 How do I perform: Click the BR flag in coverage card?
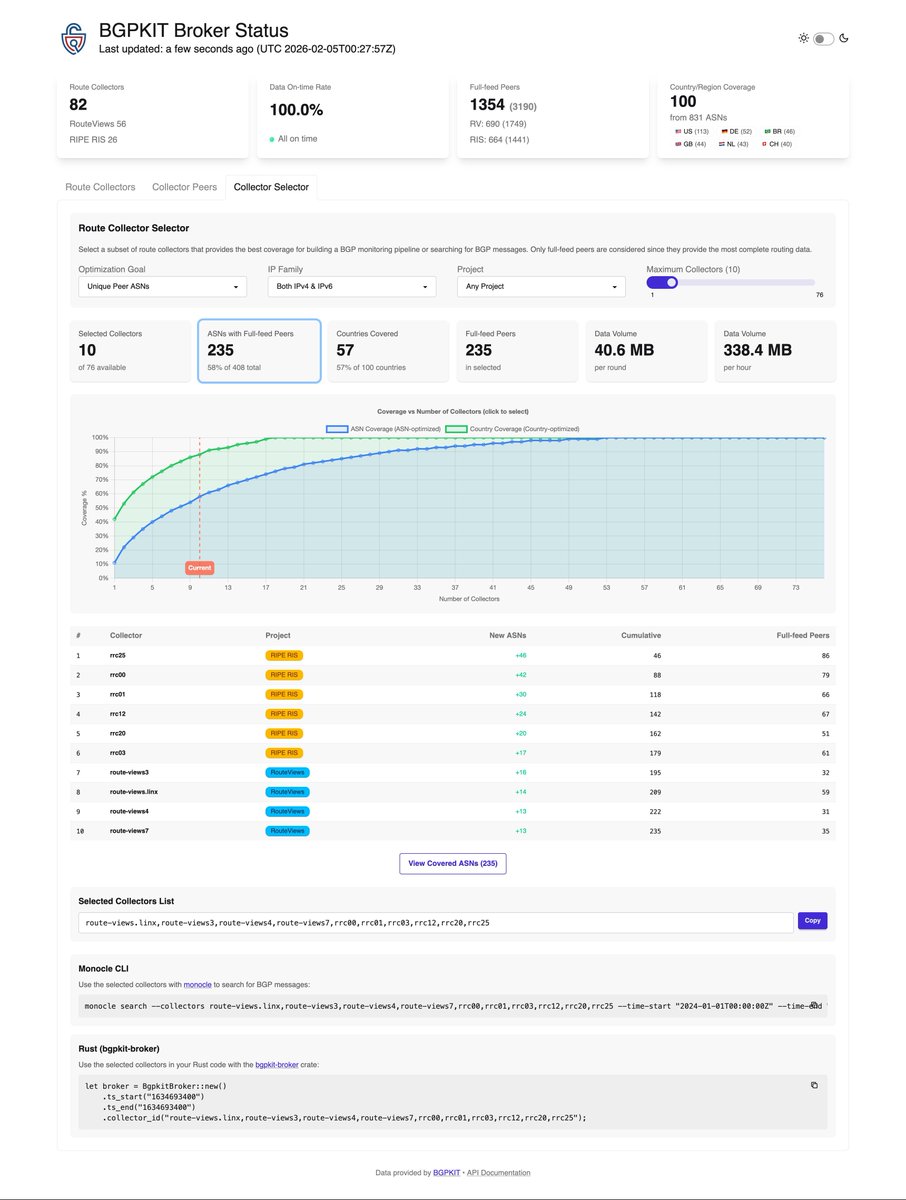pyautogui.click(x=767, y=131)
